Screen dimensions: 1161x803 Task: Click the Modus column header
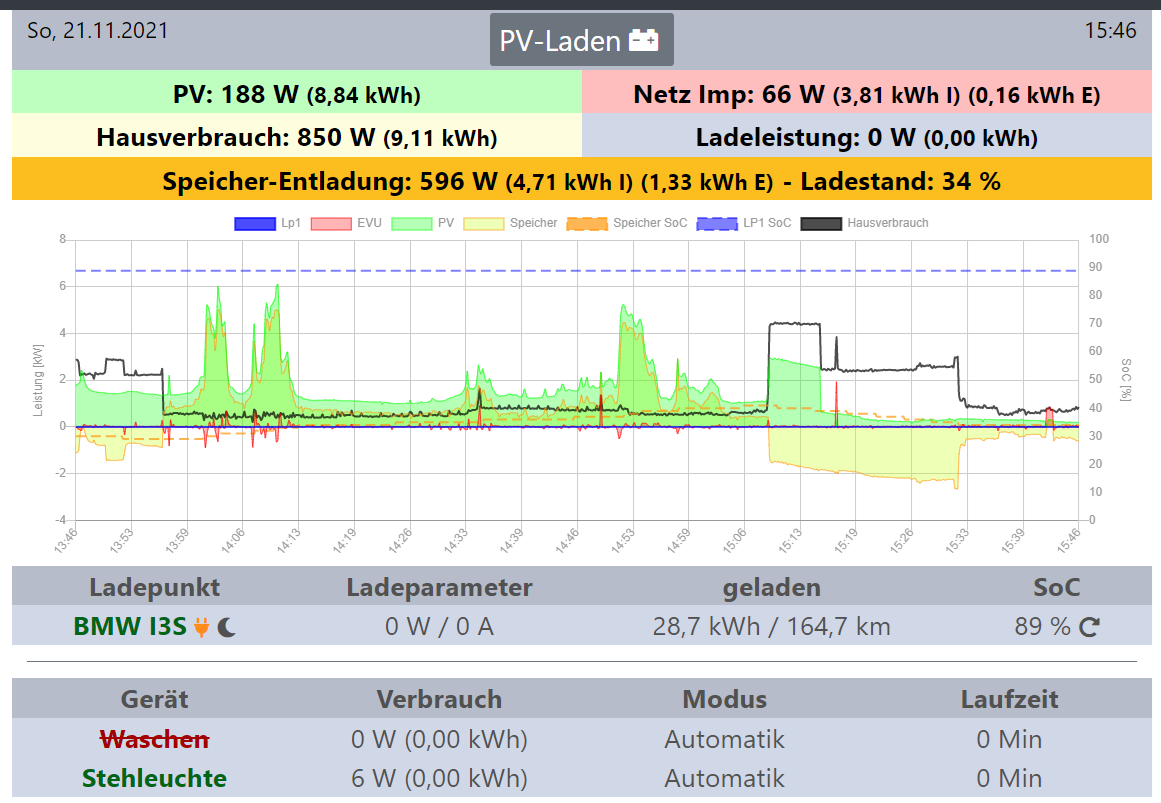(x=724, y=699)
